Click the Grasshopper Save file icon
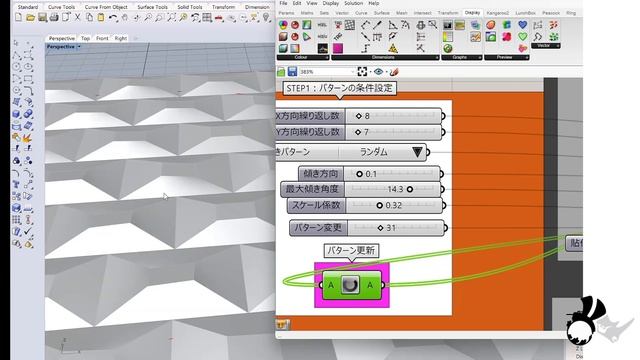Image resolution: width=640 pixels, height=360 pixels. pyautogui.click(x=292, y=72)
